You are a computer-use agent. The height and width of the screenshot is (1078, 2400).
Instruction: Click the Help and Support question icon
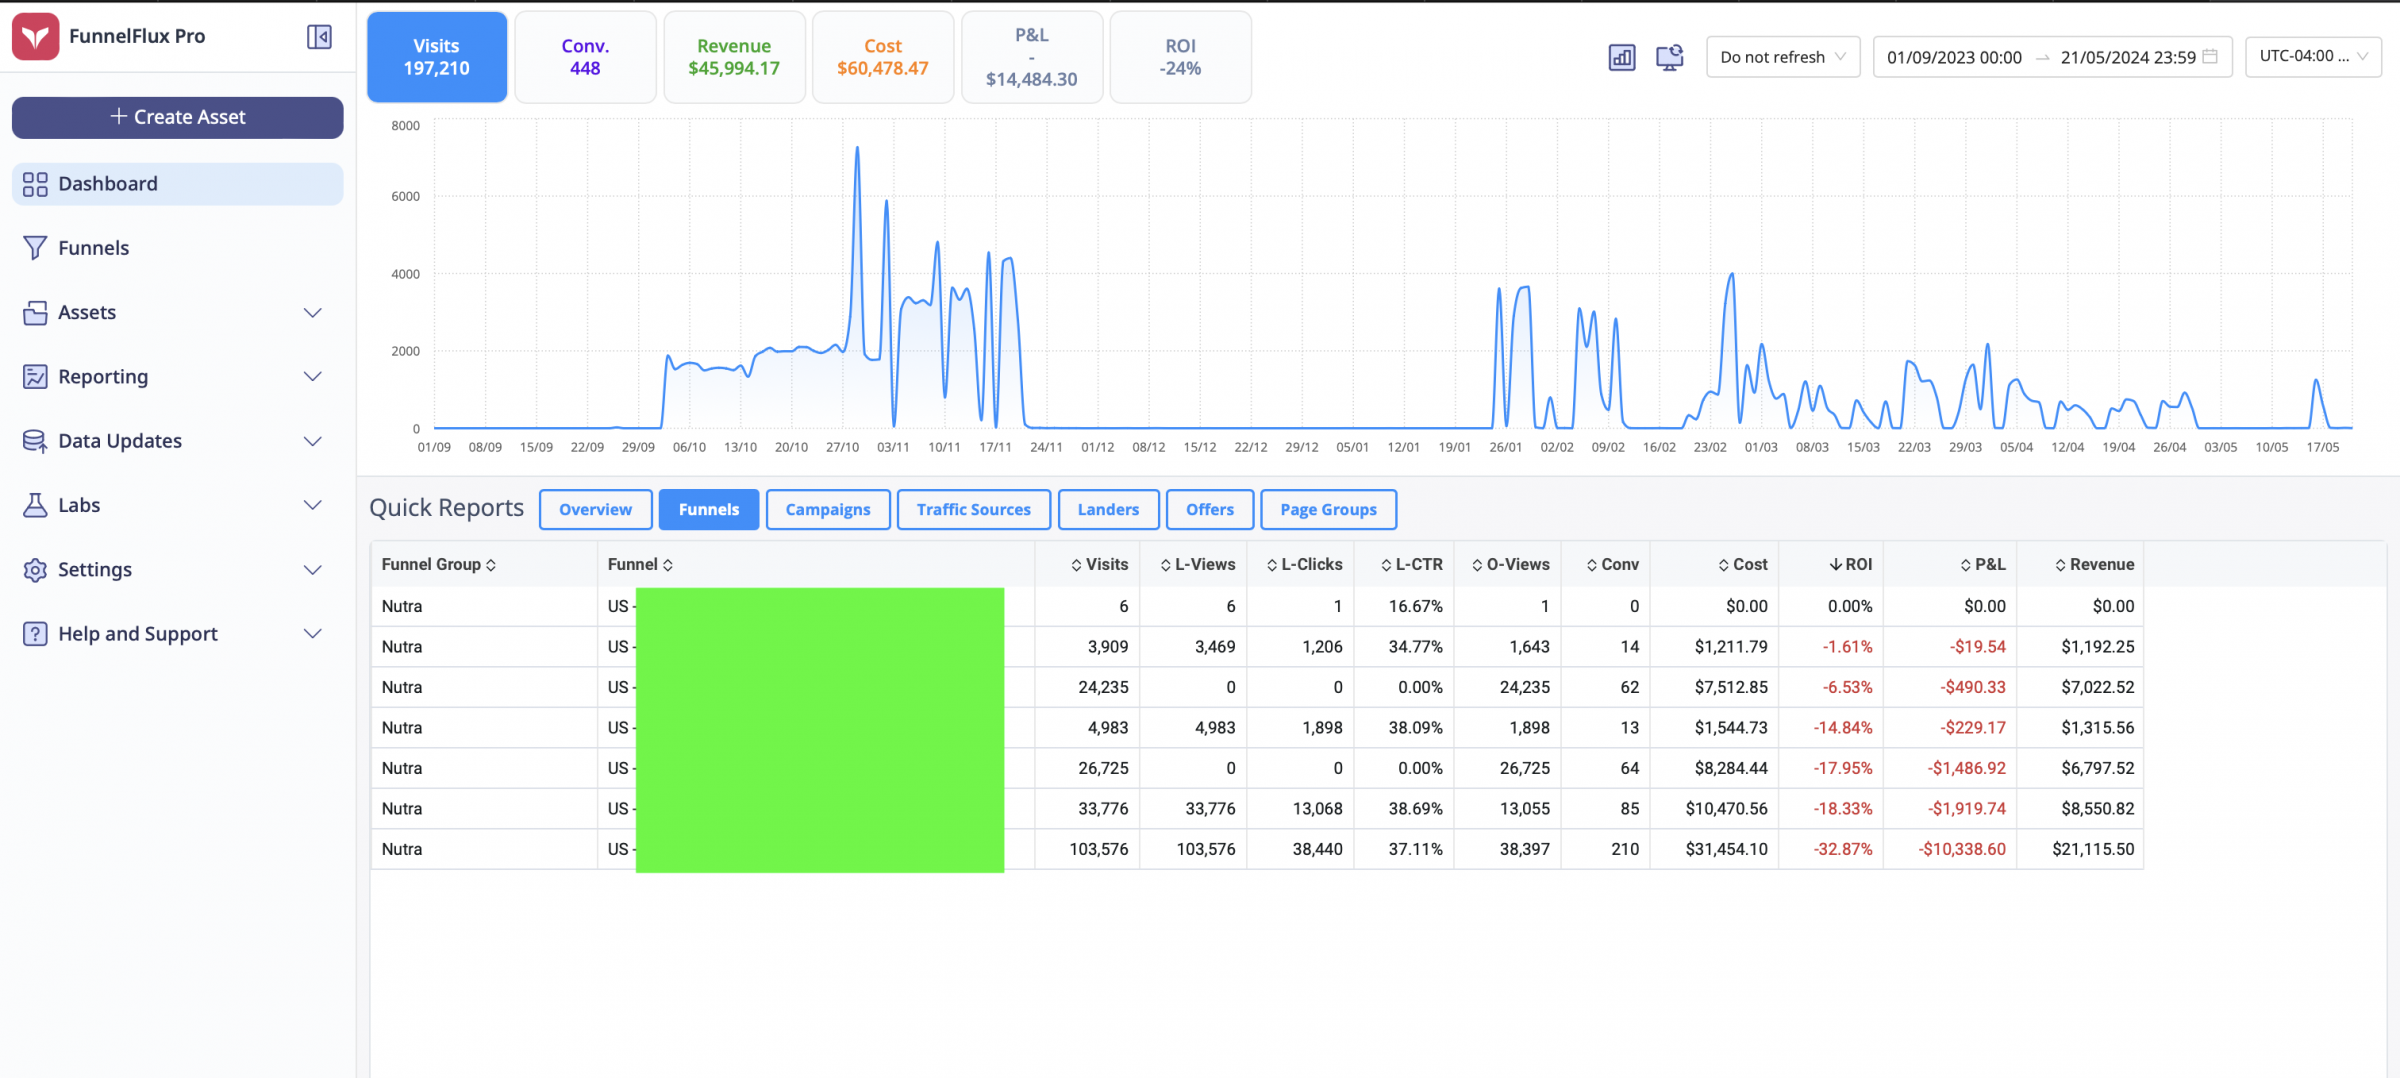[x=35, y=634]
